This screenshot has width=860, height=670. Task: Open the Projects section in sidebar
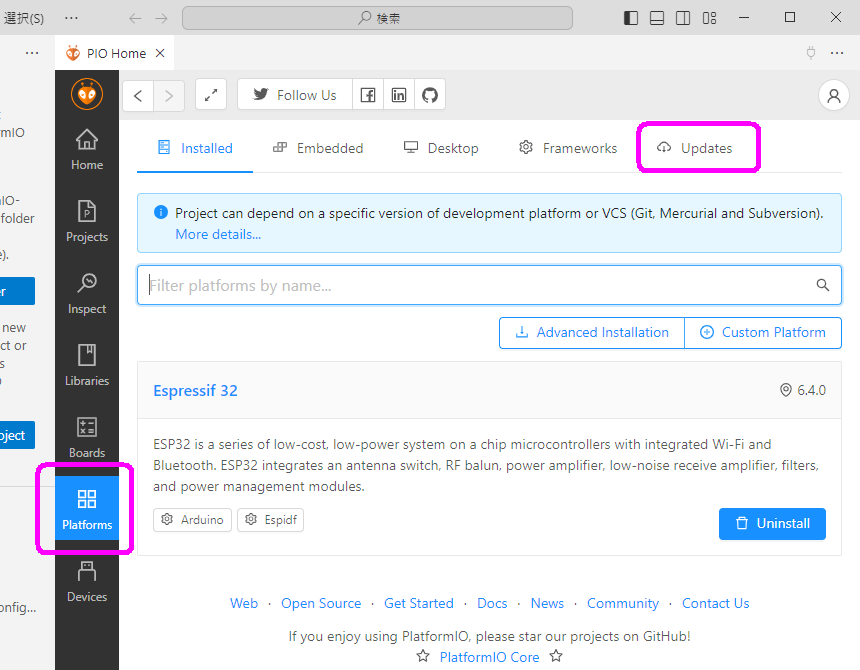[x=87, y=221]
